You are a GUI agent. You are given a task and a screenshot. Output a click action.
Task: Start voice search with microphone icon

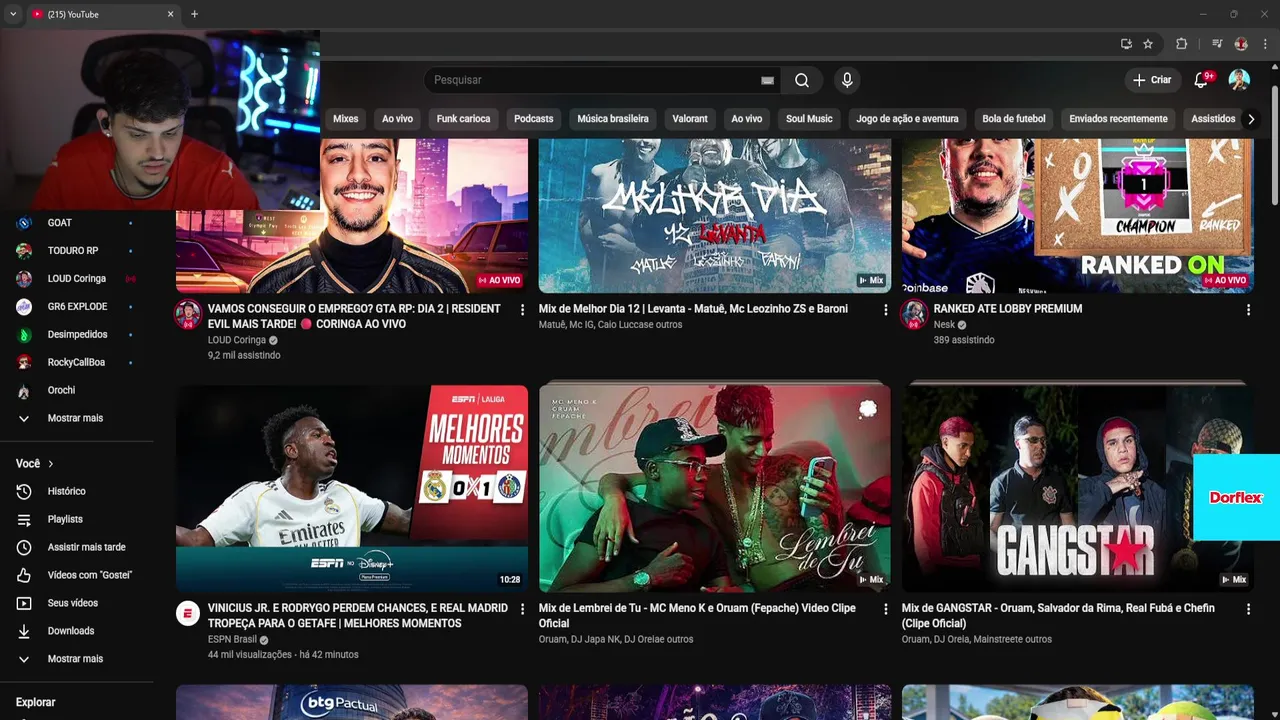click(x=847, y=80)
